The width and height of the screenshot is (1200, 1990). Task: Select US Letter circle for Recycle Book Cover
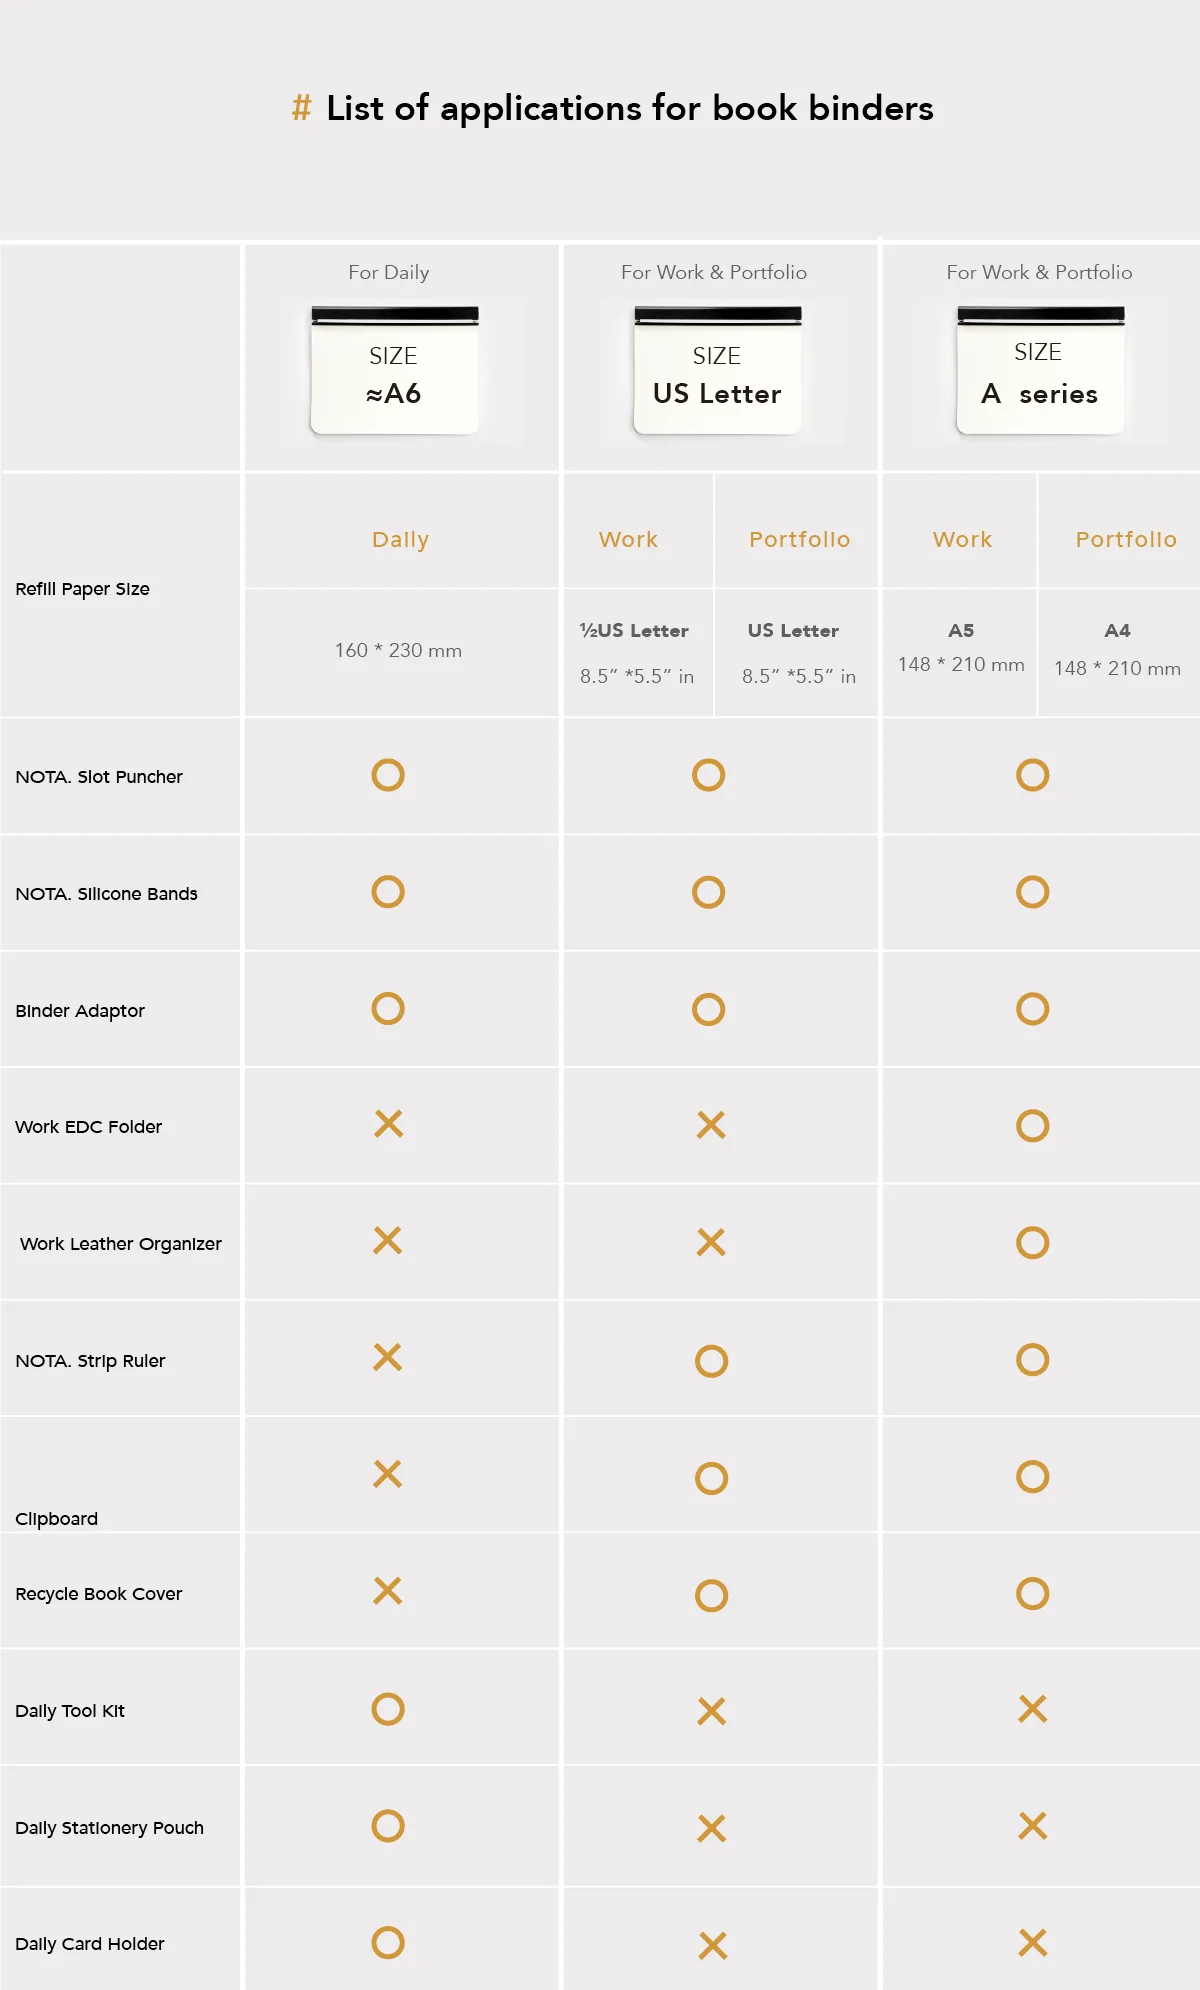(x=711, y=1595)
